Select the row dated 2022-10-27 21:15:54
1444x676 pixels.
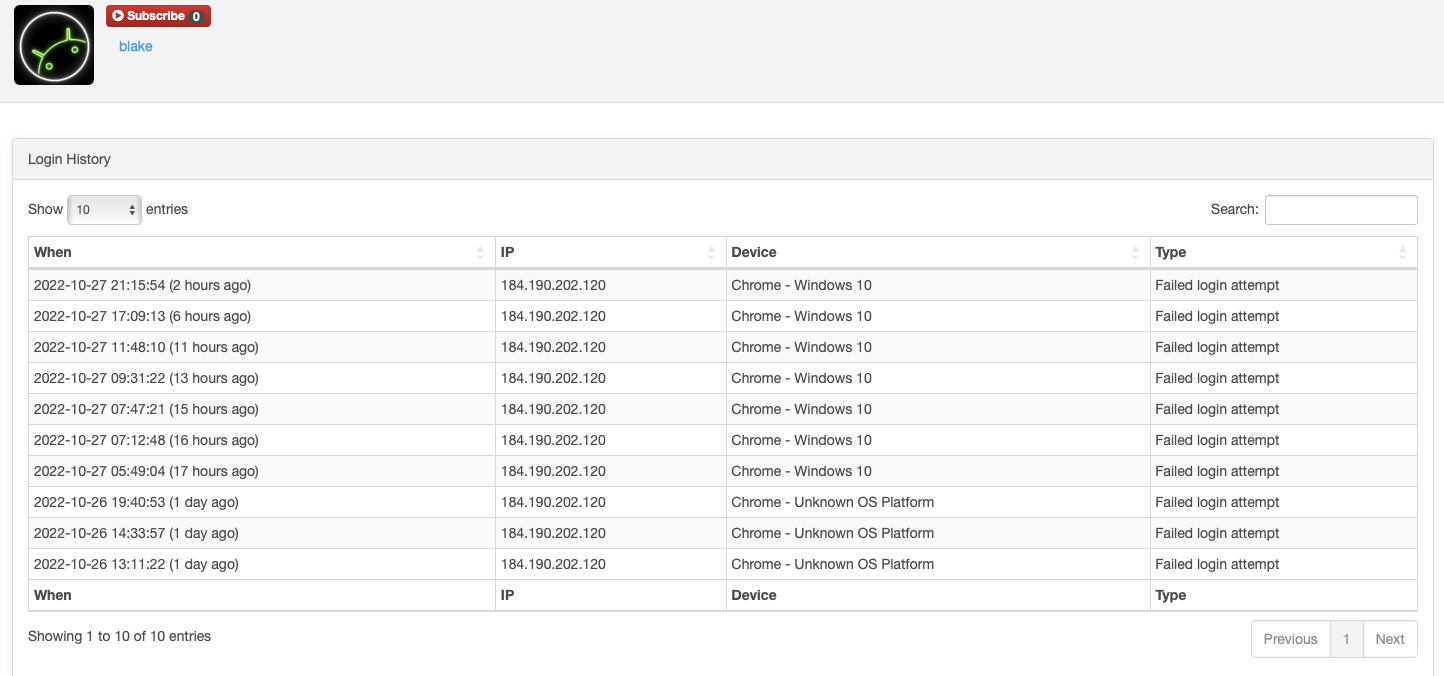tap(722, 285)
